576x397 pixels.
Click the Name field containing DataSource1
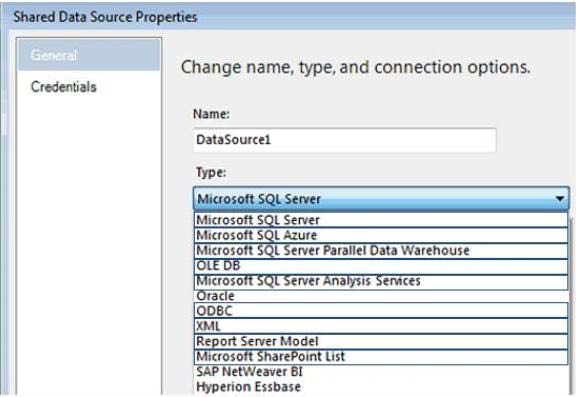coord(345,140)
